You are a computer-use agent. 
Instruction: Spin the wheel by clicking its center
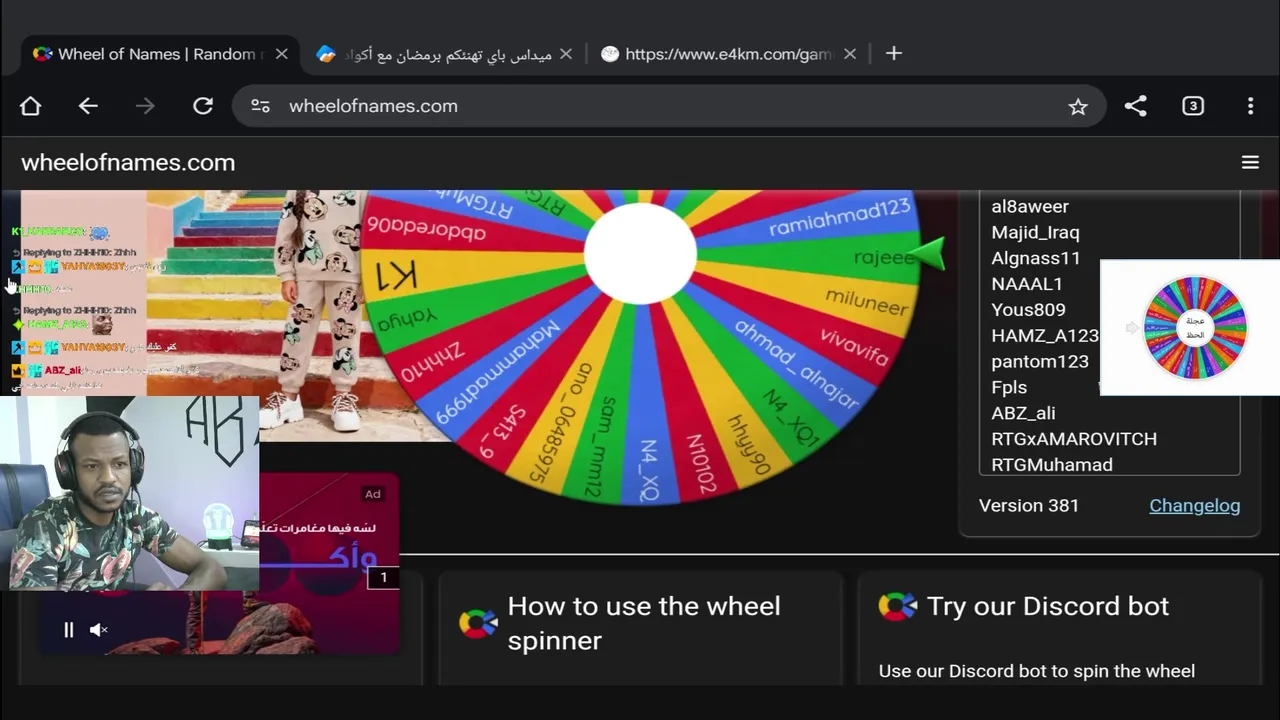click(x=640, y=253)
